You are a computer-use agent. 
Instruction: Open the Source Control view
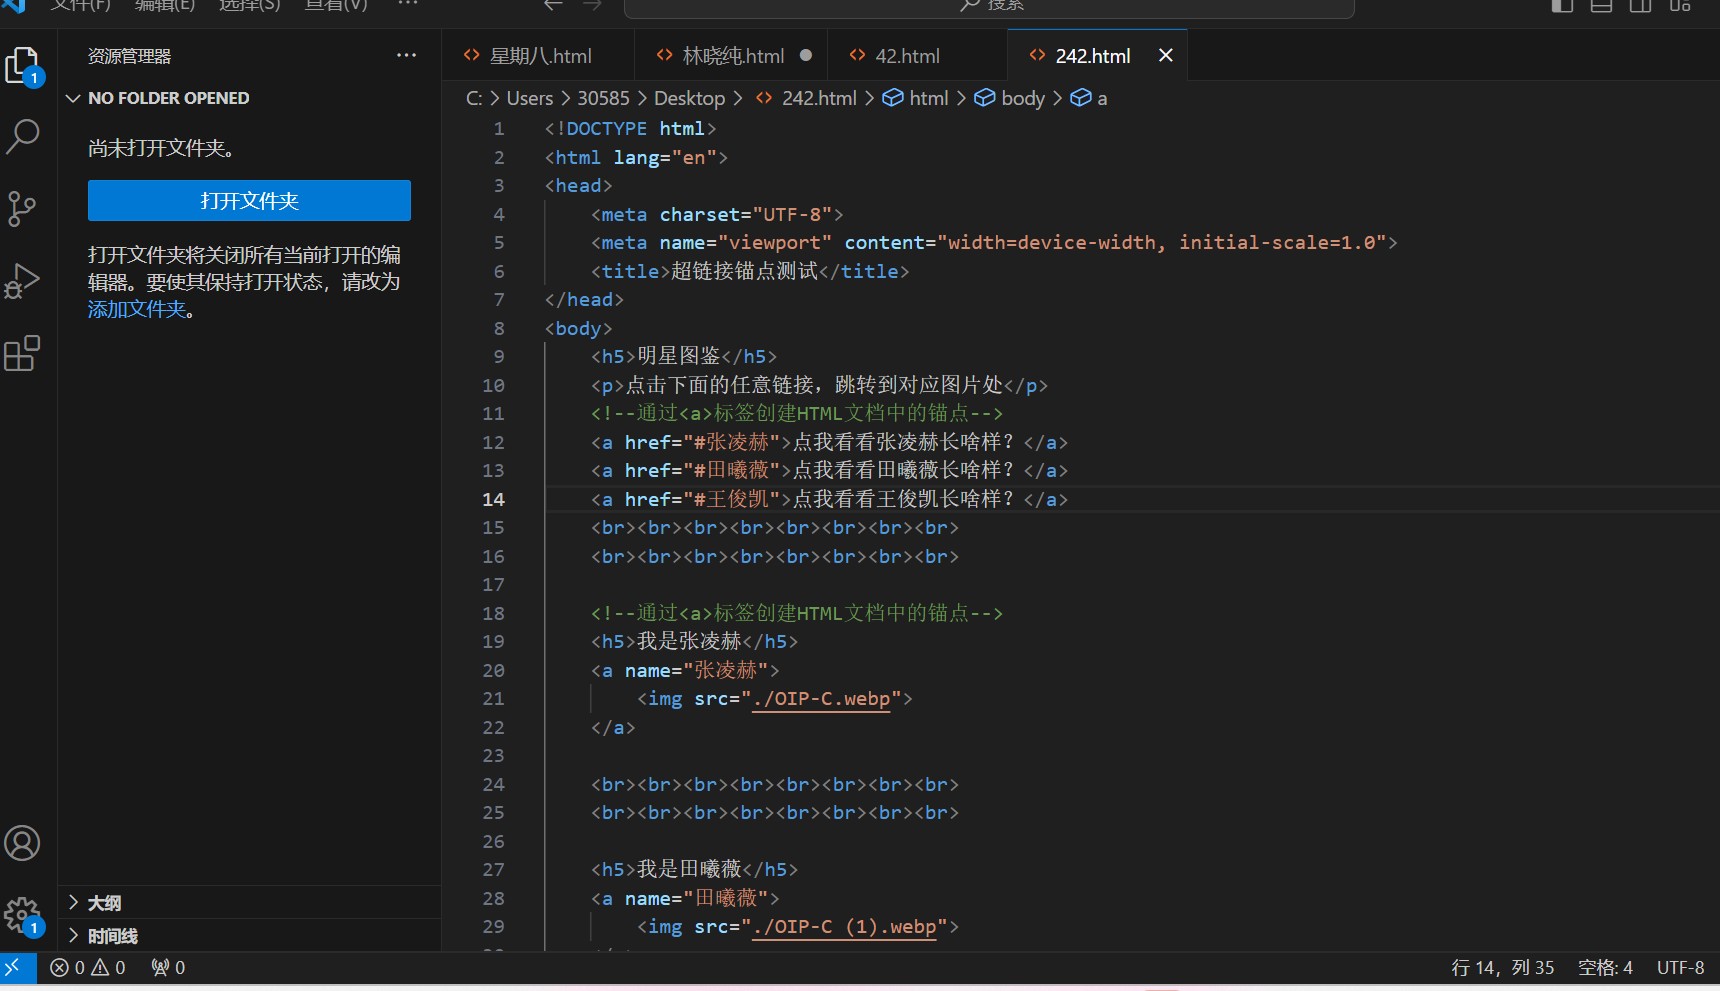click(x=22, y=209)
